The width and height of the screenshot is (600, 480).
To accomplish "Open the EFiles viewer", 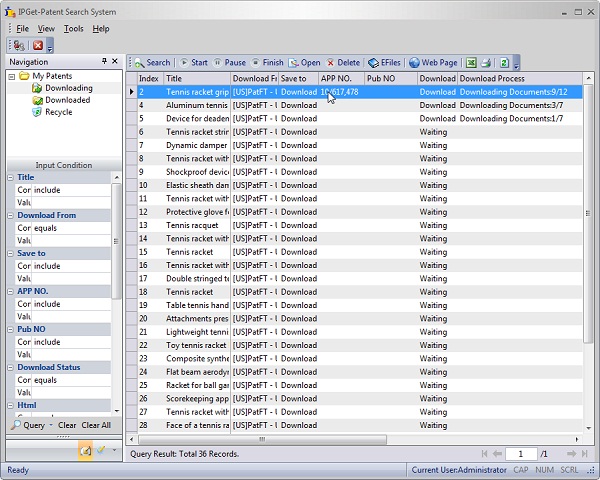I will coord(385,62).
